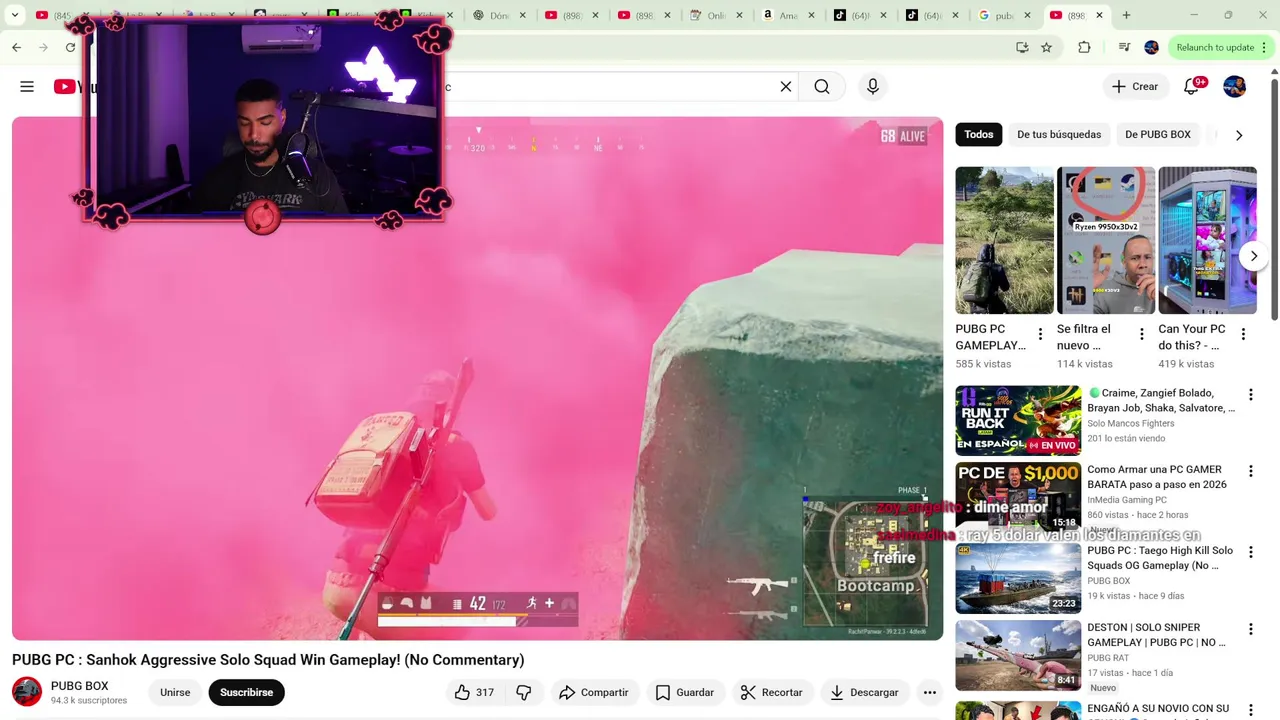Show next filter chips with right arrow

1239,135
